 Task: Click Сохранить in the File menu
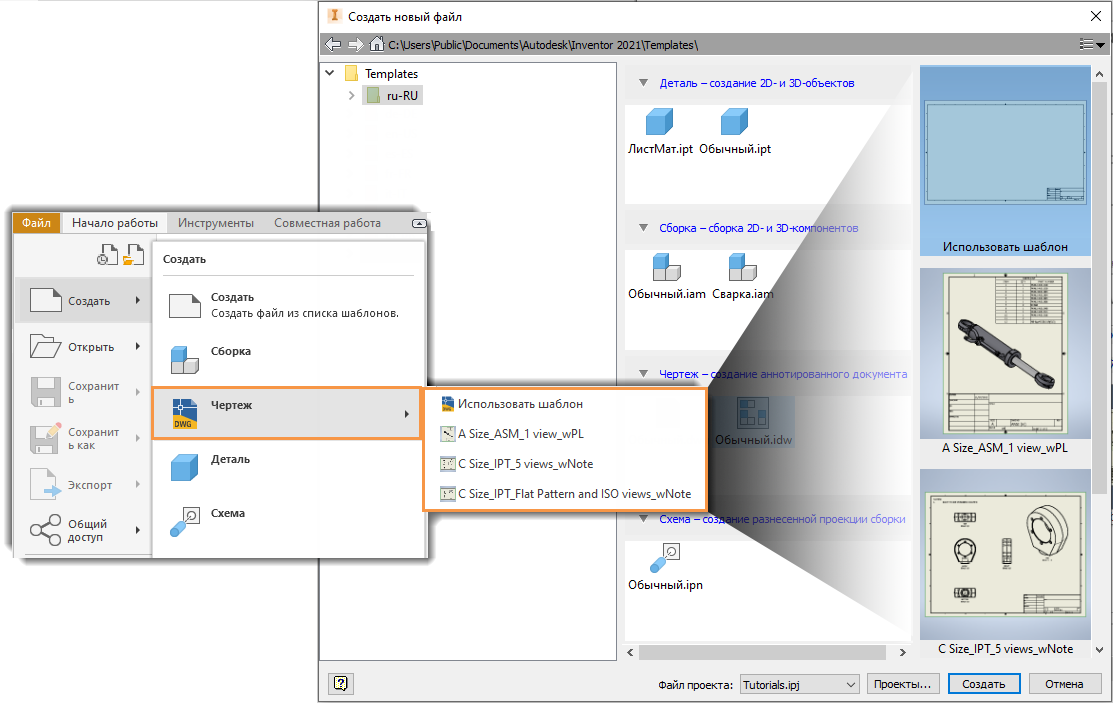(84, 392)
